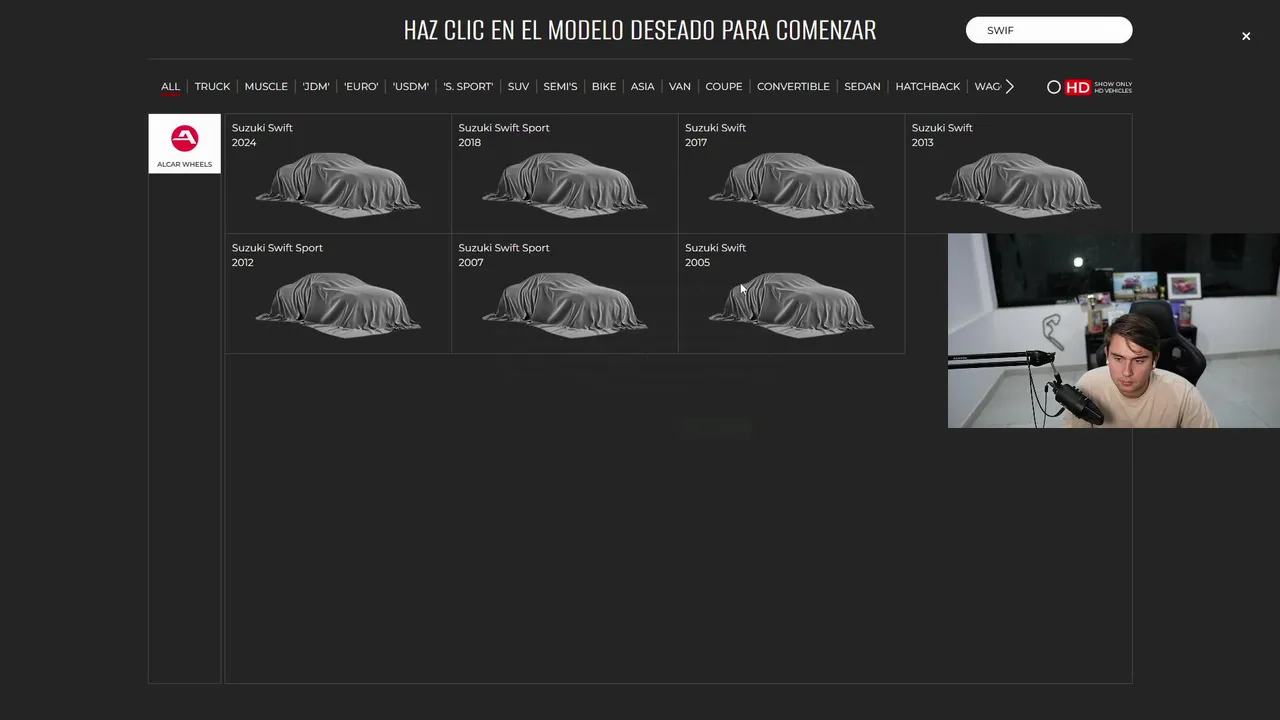This screenshot has width=1280, height=720.
Task: Open the 'USDM' category tab
Action: [411, 87]
